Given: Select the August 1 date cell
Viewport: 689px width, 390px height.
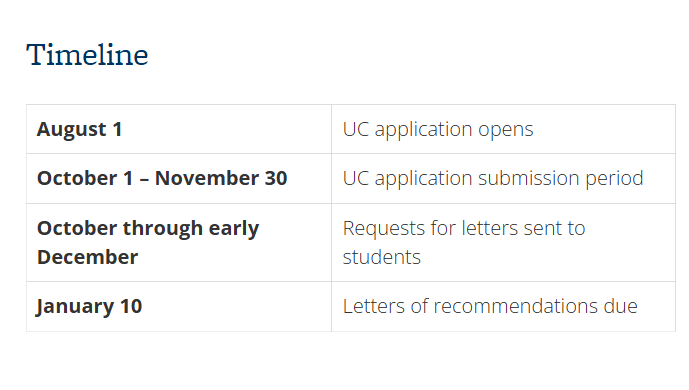Looking at the screenshot, I should [x=179, y=129].
